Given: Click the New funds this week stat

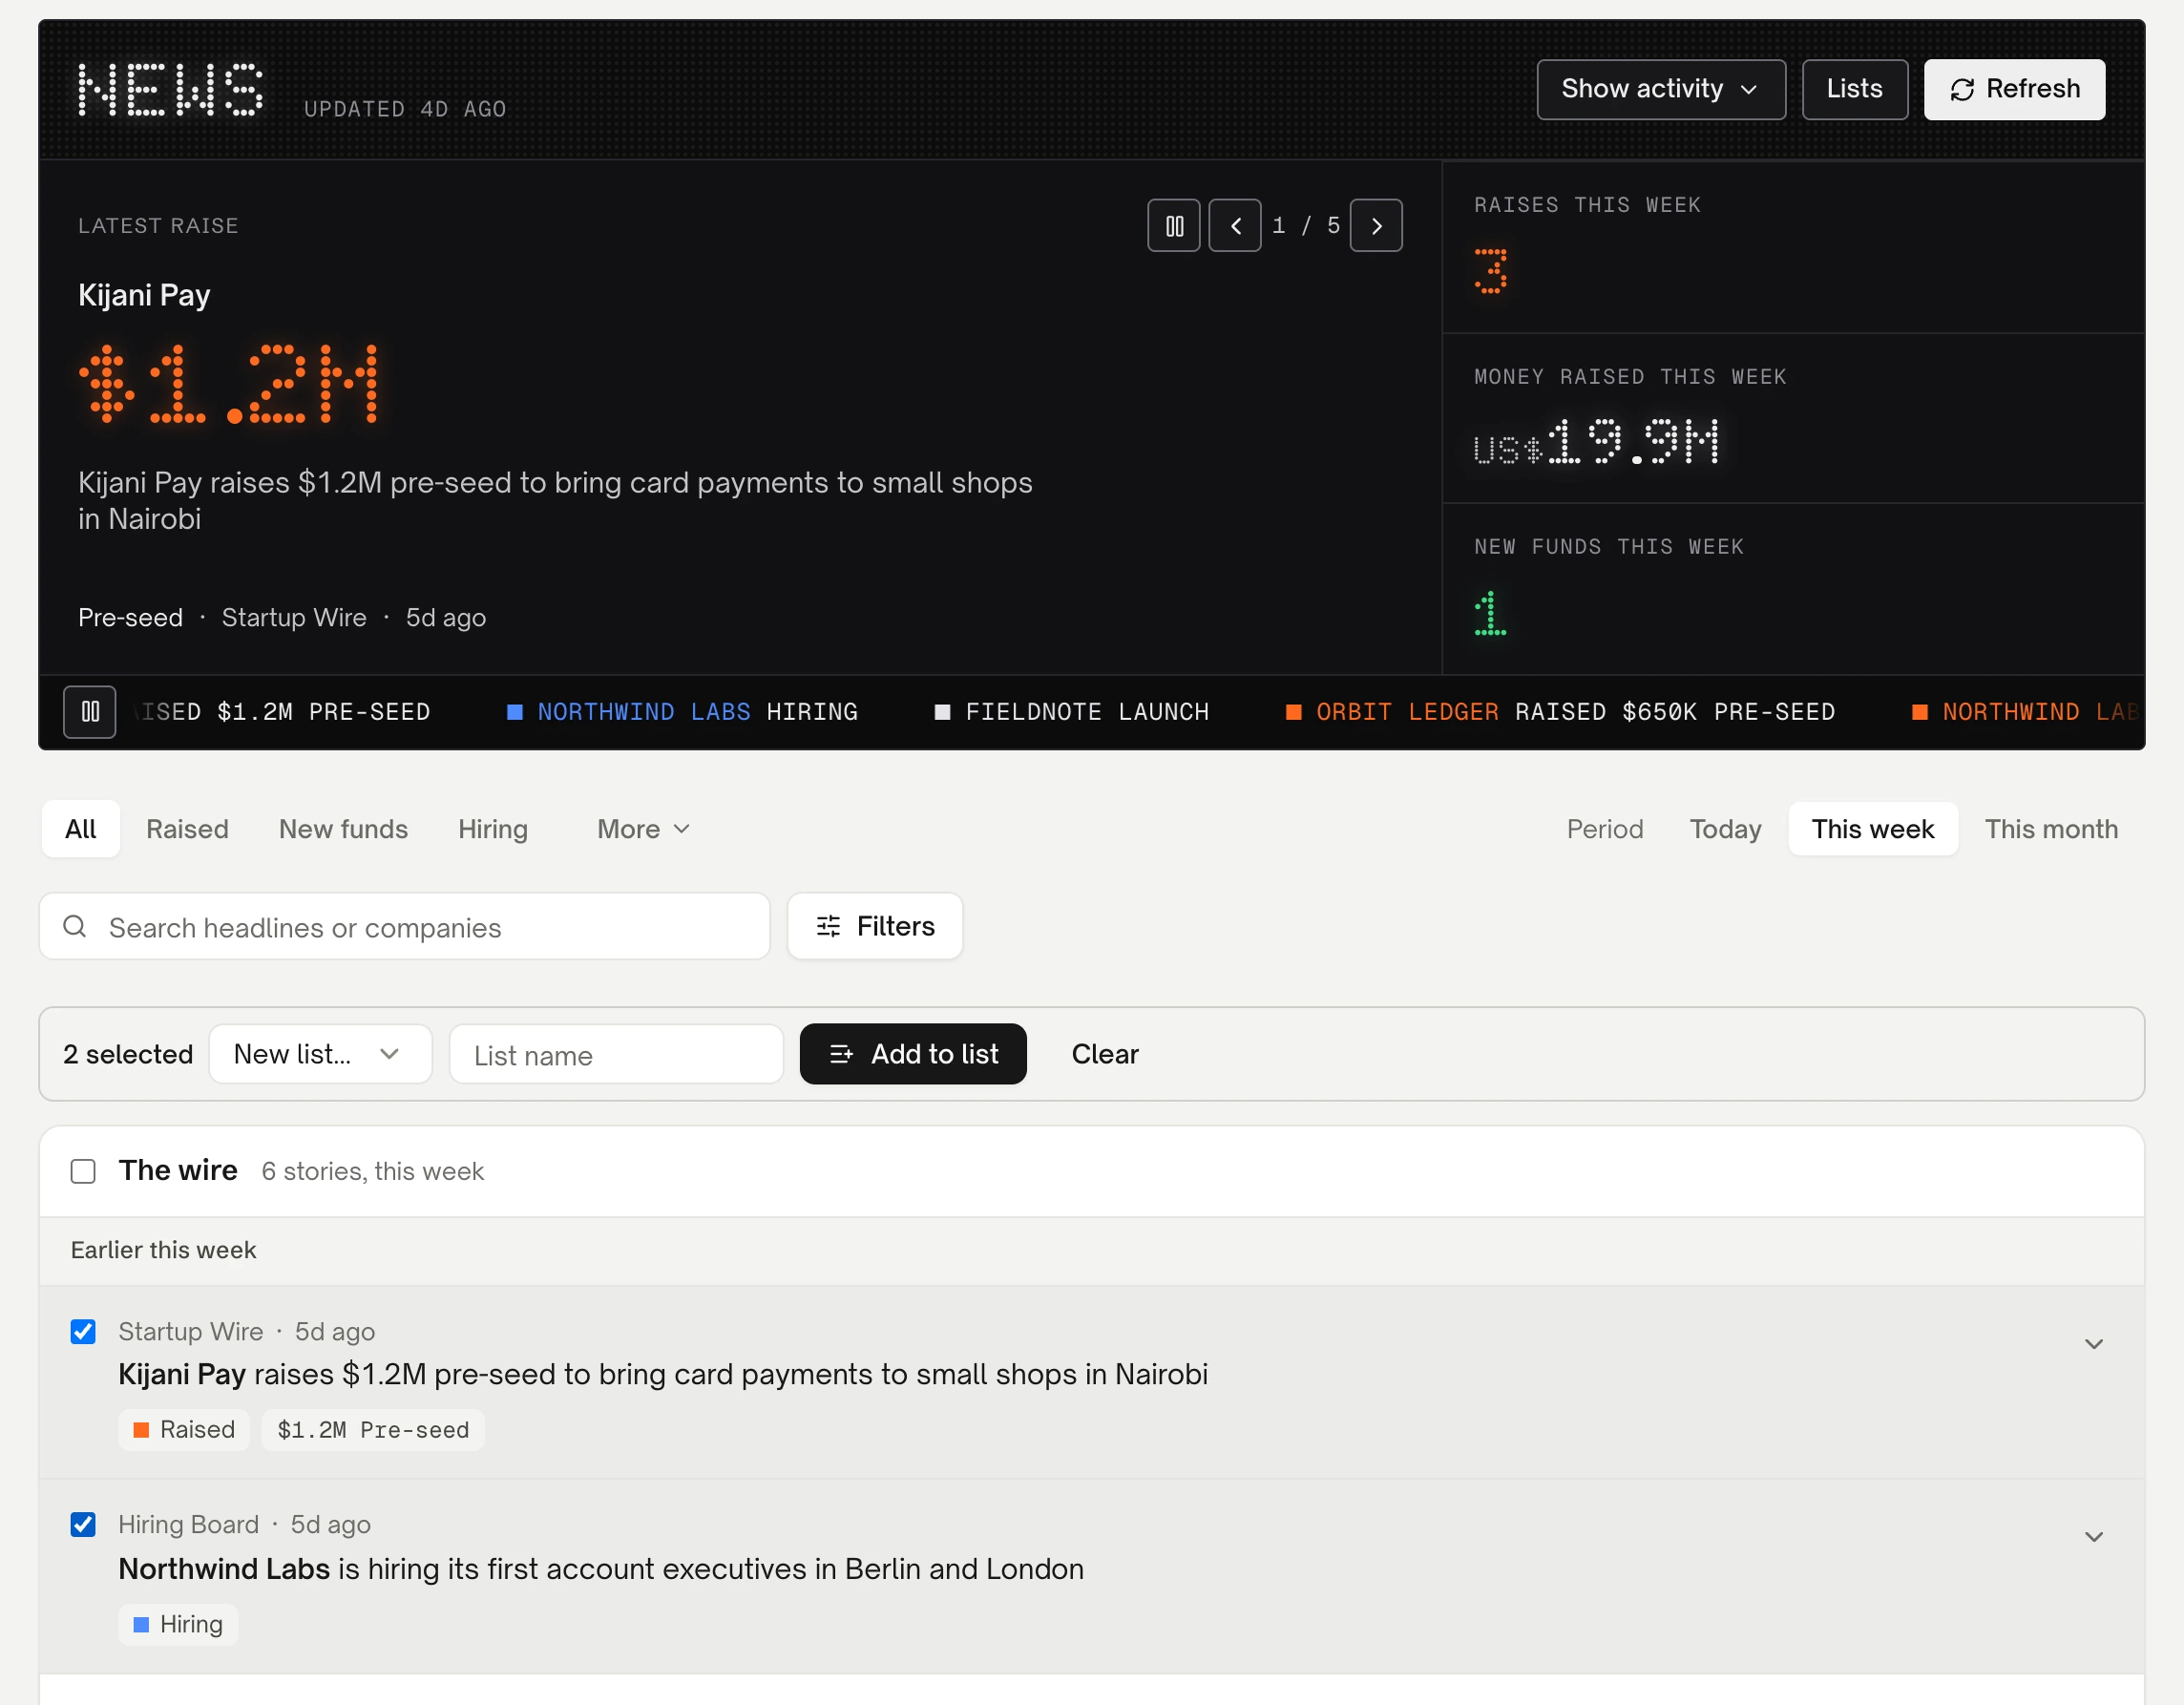Looking at the screenshot, I should pyautogui.click(x=1793, y=590).
